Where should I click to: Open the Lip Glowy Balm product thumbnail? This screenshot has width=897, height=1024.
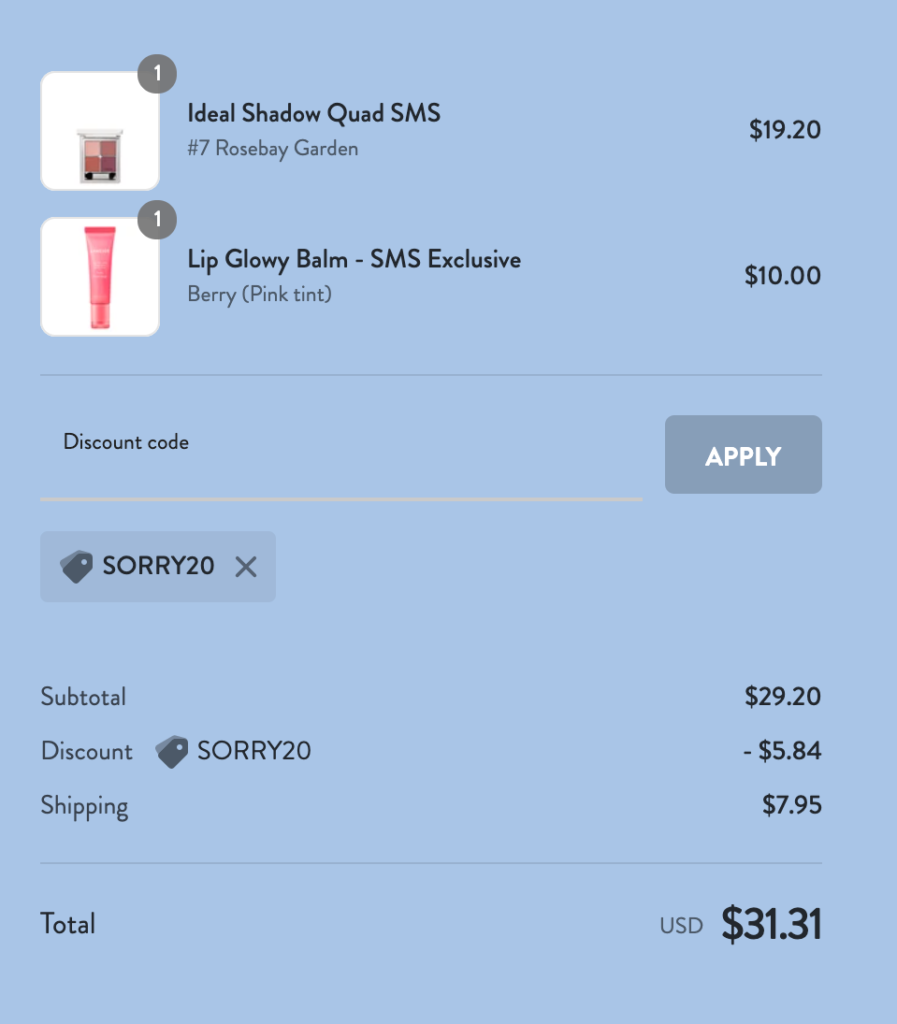pyautogui.click(x=100, y=277)
